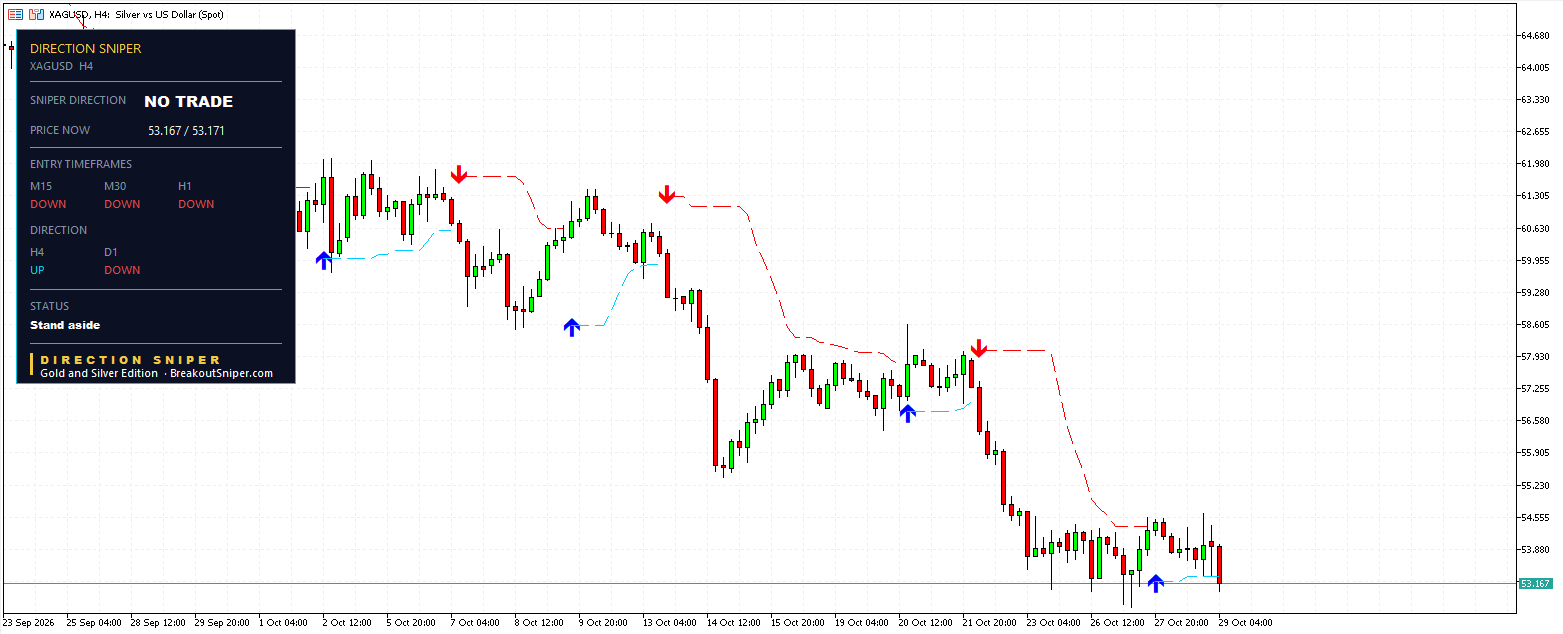Image resolution: width=1563 pixels, height=634 pixels.
Task: Click the '8 Oct 12:00' time label
Action: (539, 622)
